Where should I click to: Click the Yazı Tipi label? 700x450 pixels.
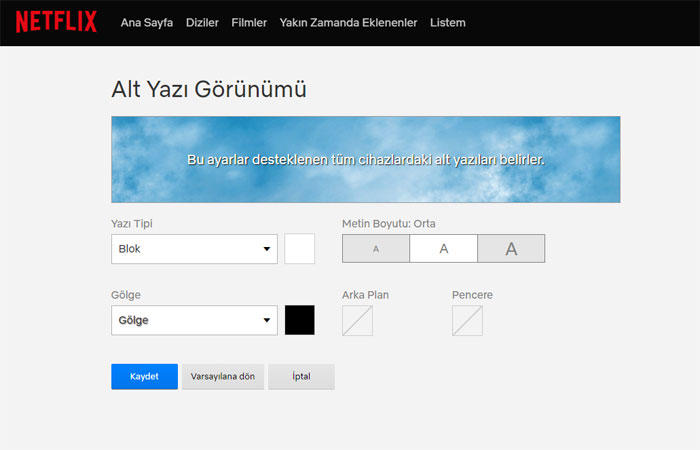tap(132, 224)
